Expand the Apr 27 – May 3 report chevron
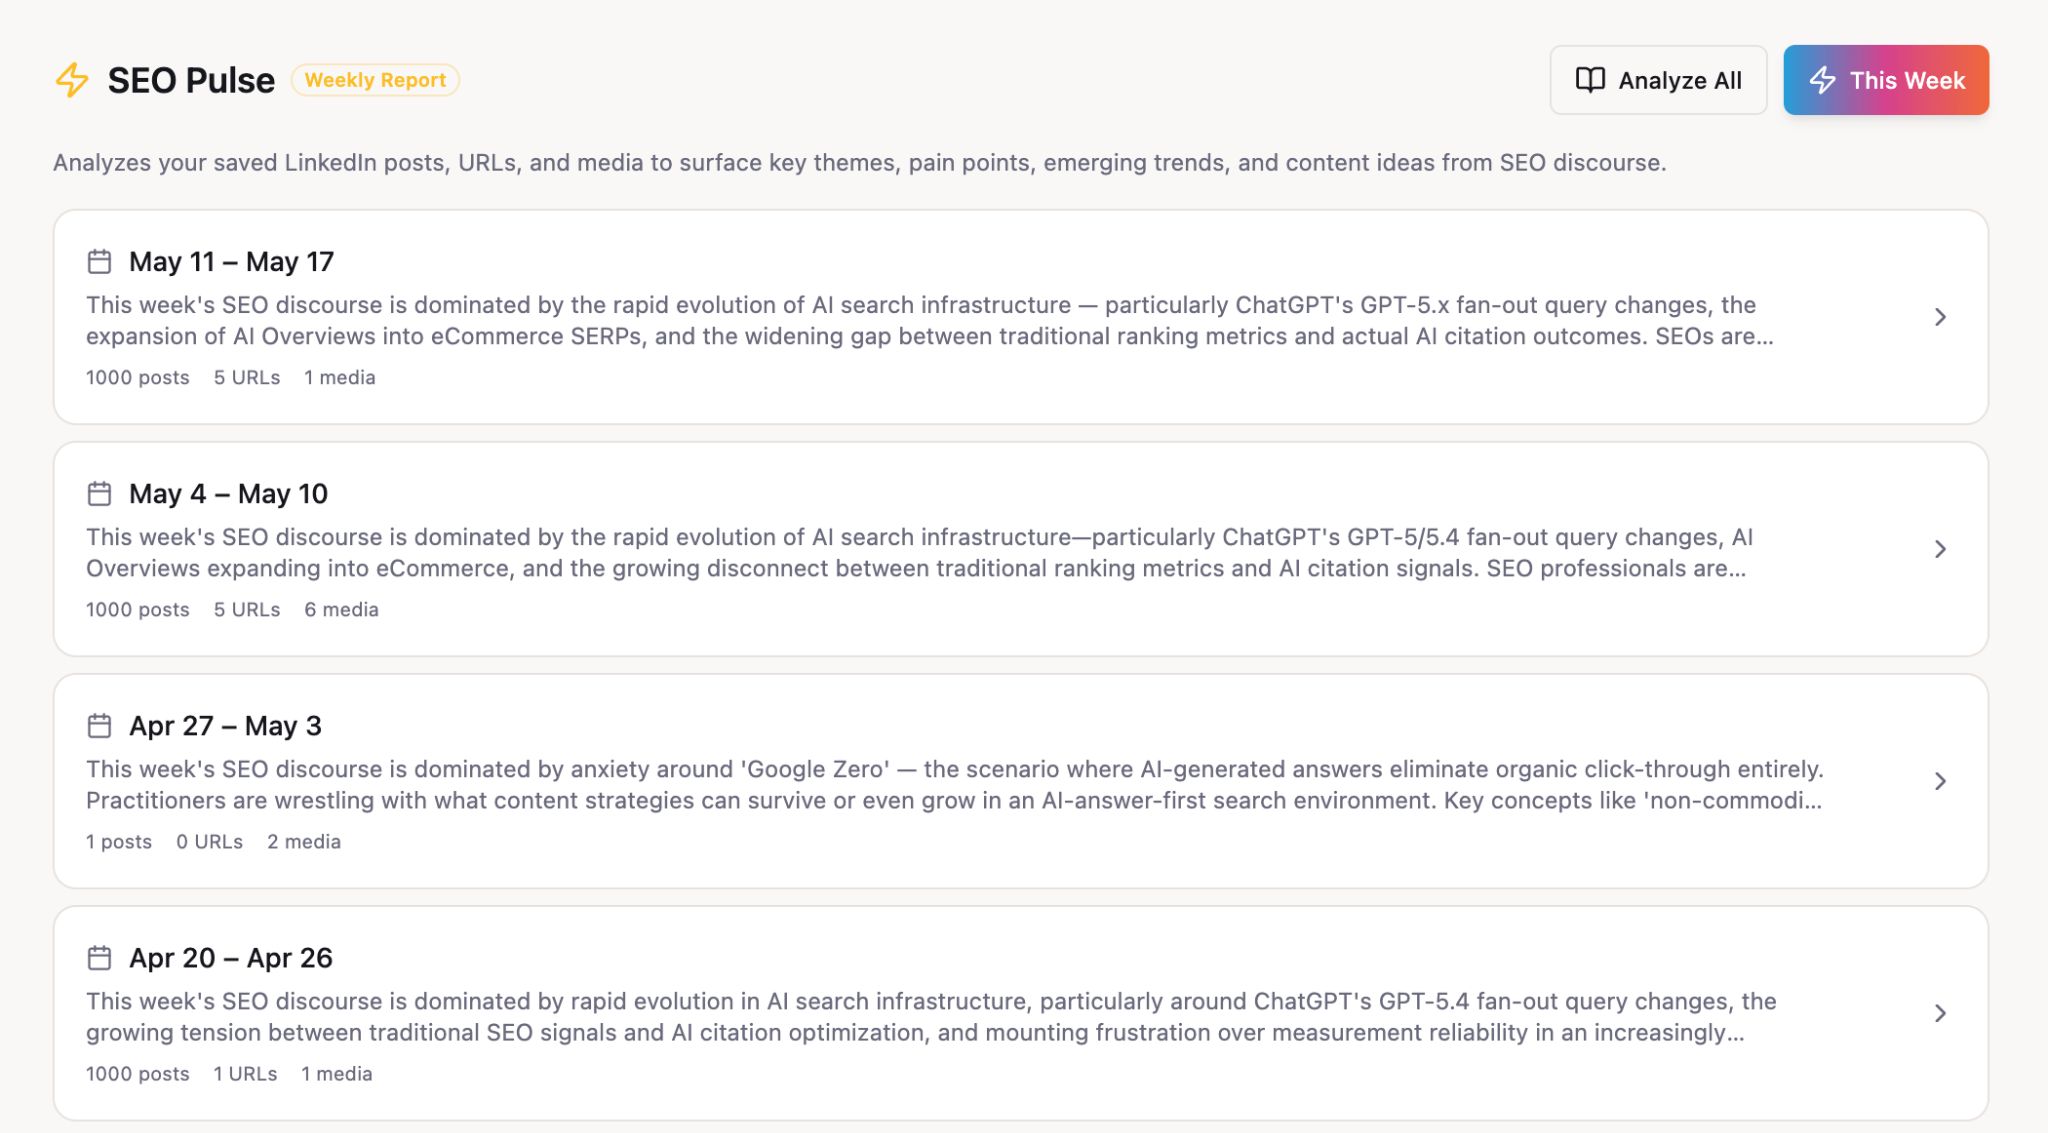 pyautogui.click(x=1940, y=781)
